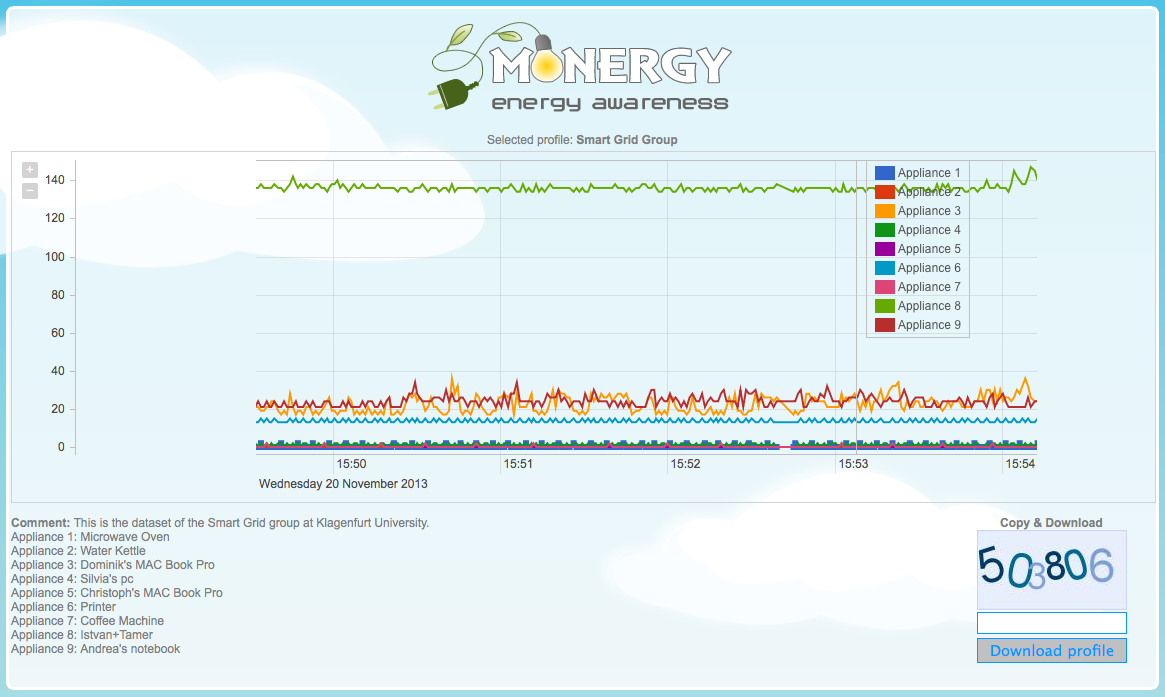Click the 60 y-axis value
Screen dimensions: 1165x697
(58, 333)
